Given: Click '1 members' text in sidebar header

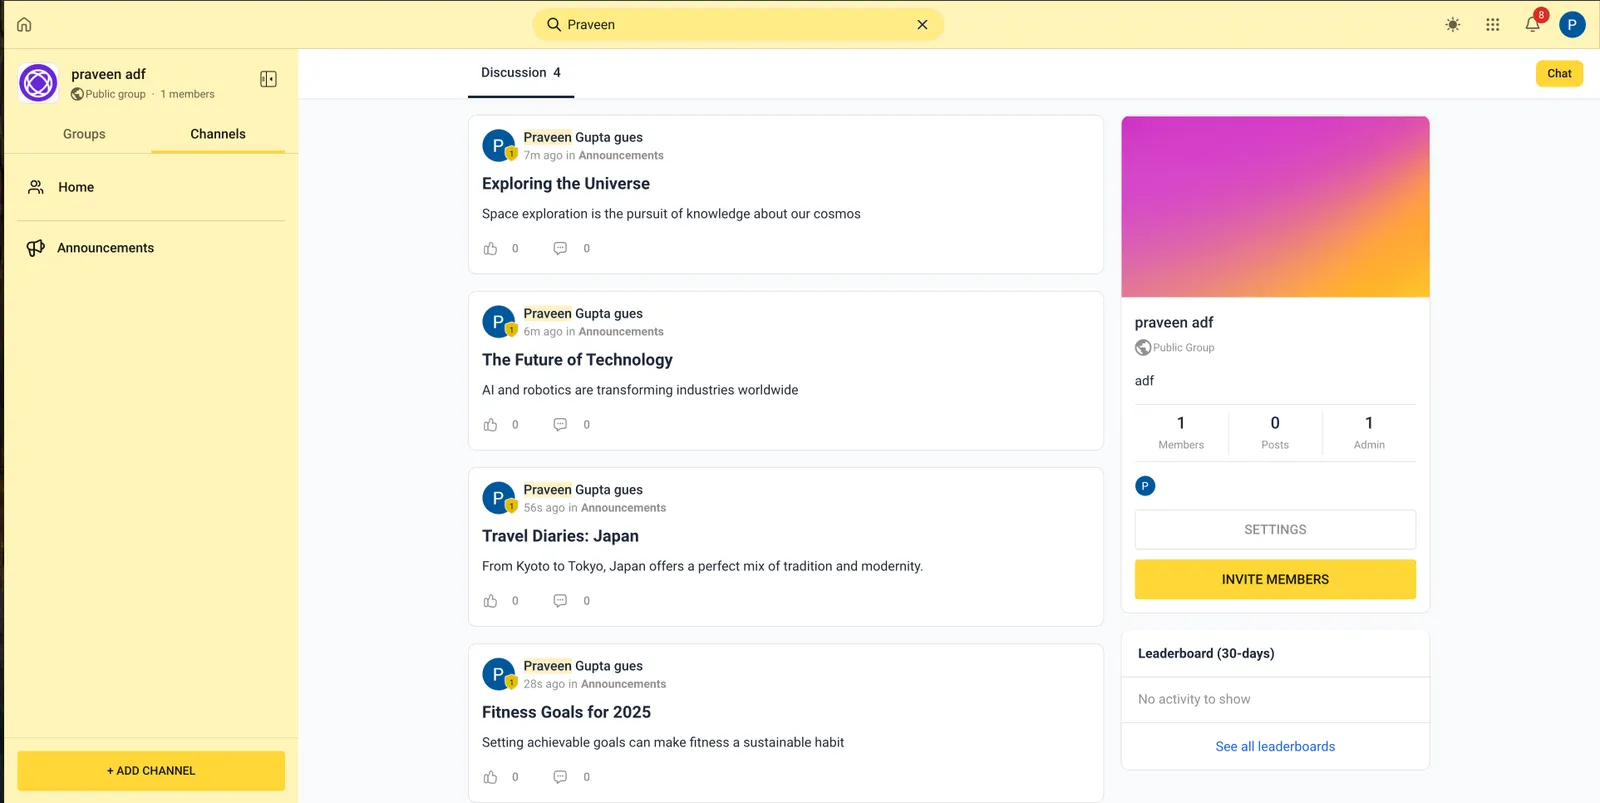Looking at the screenshot, I should pos(187,94).
